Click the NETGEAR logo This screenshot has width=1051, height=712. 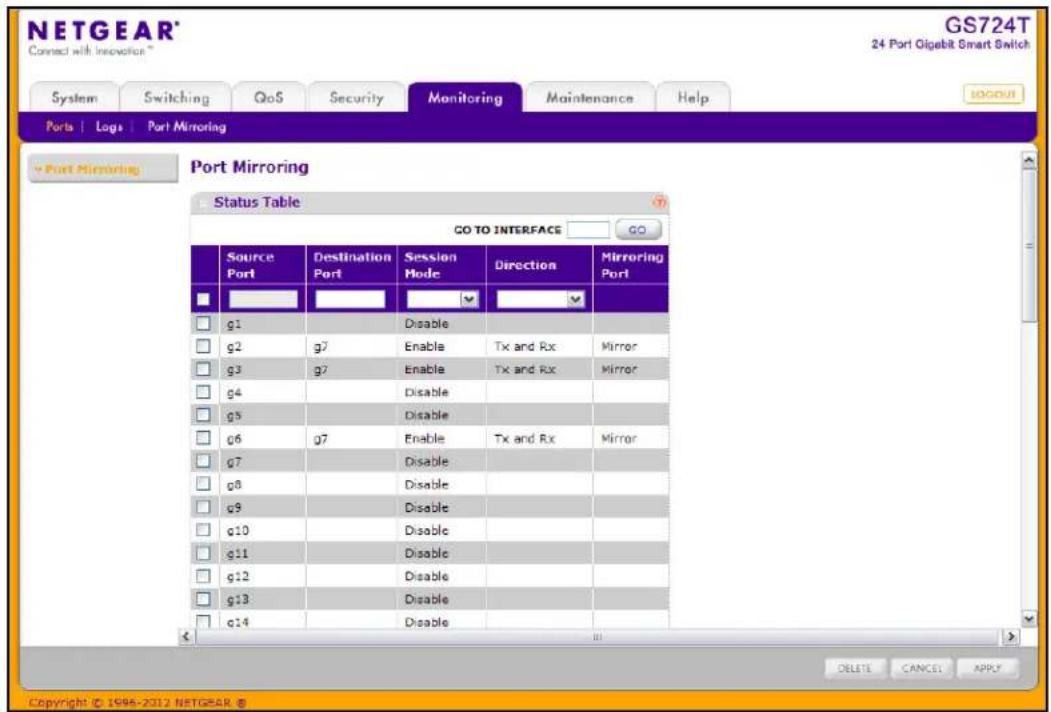[104, 31]
